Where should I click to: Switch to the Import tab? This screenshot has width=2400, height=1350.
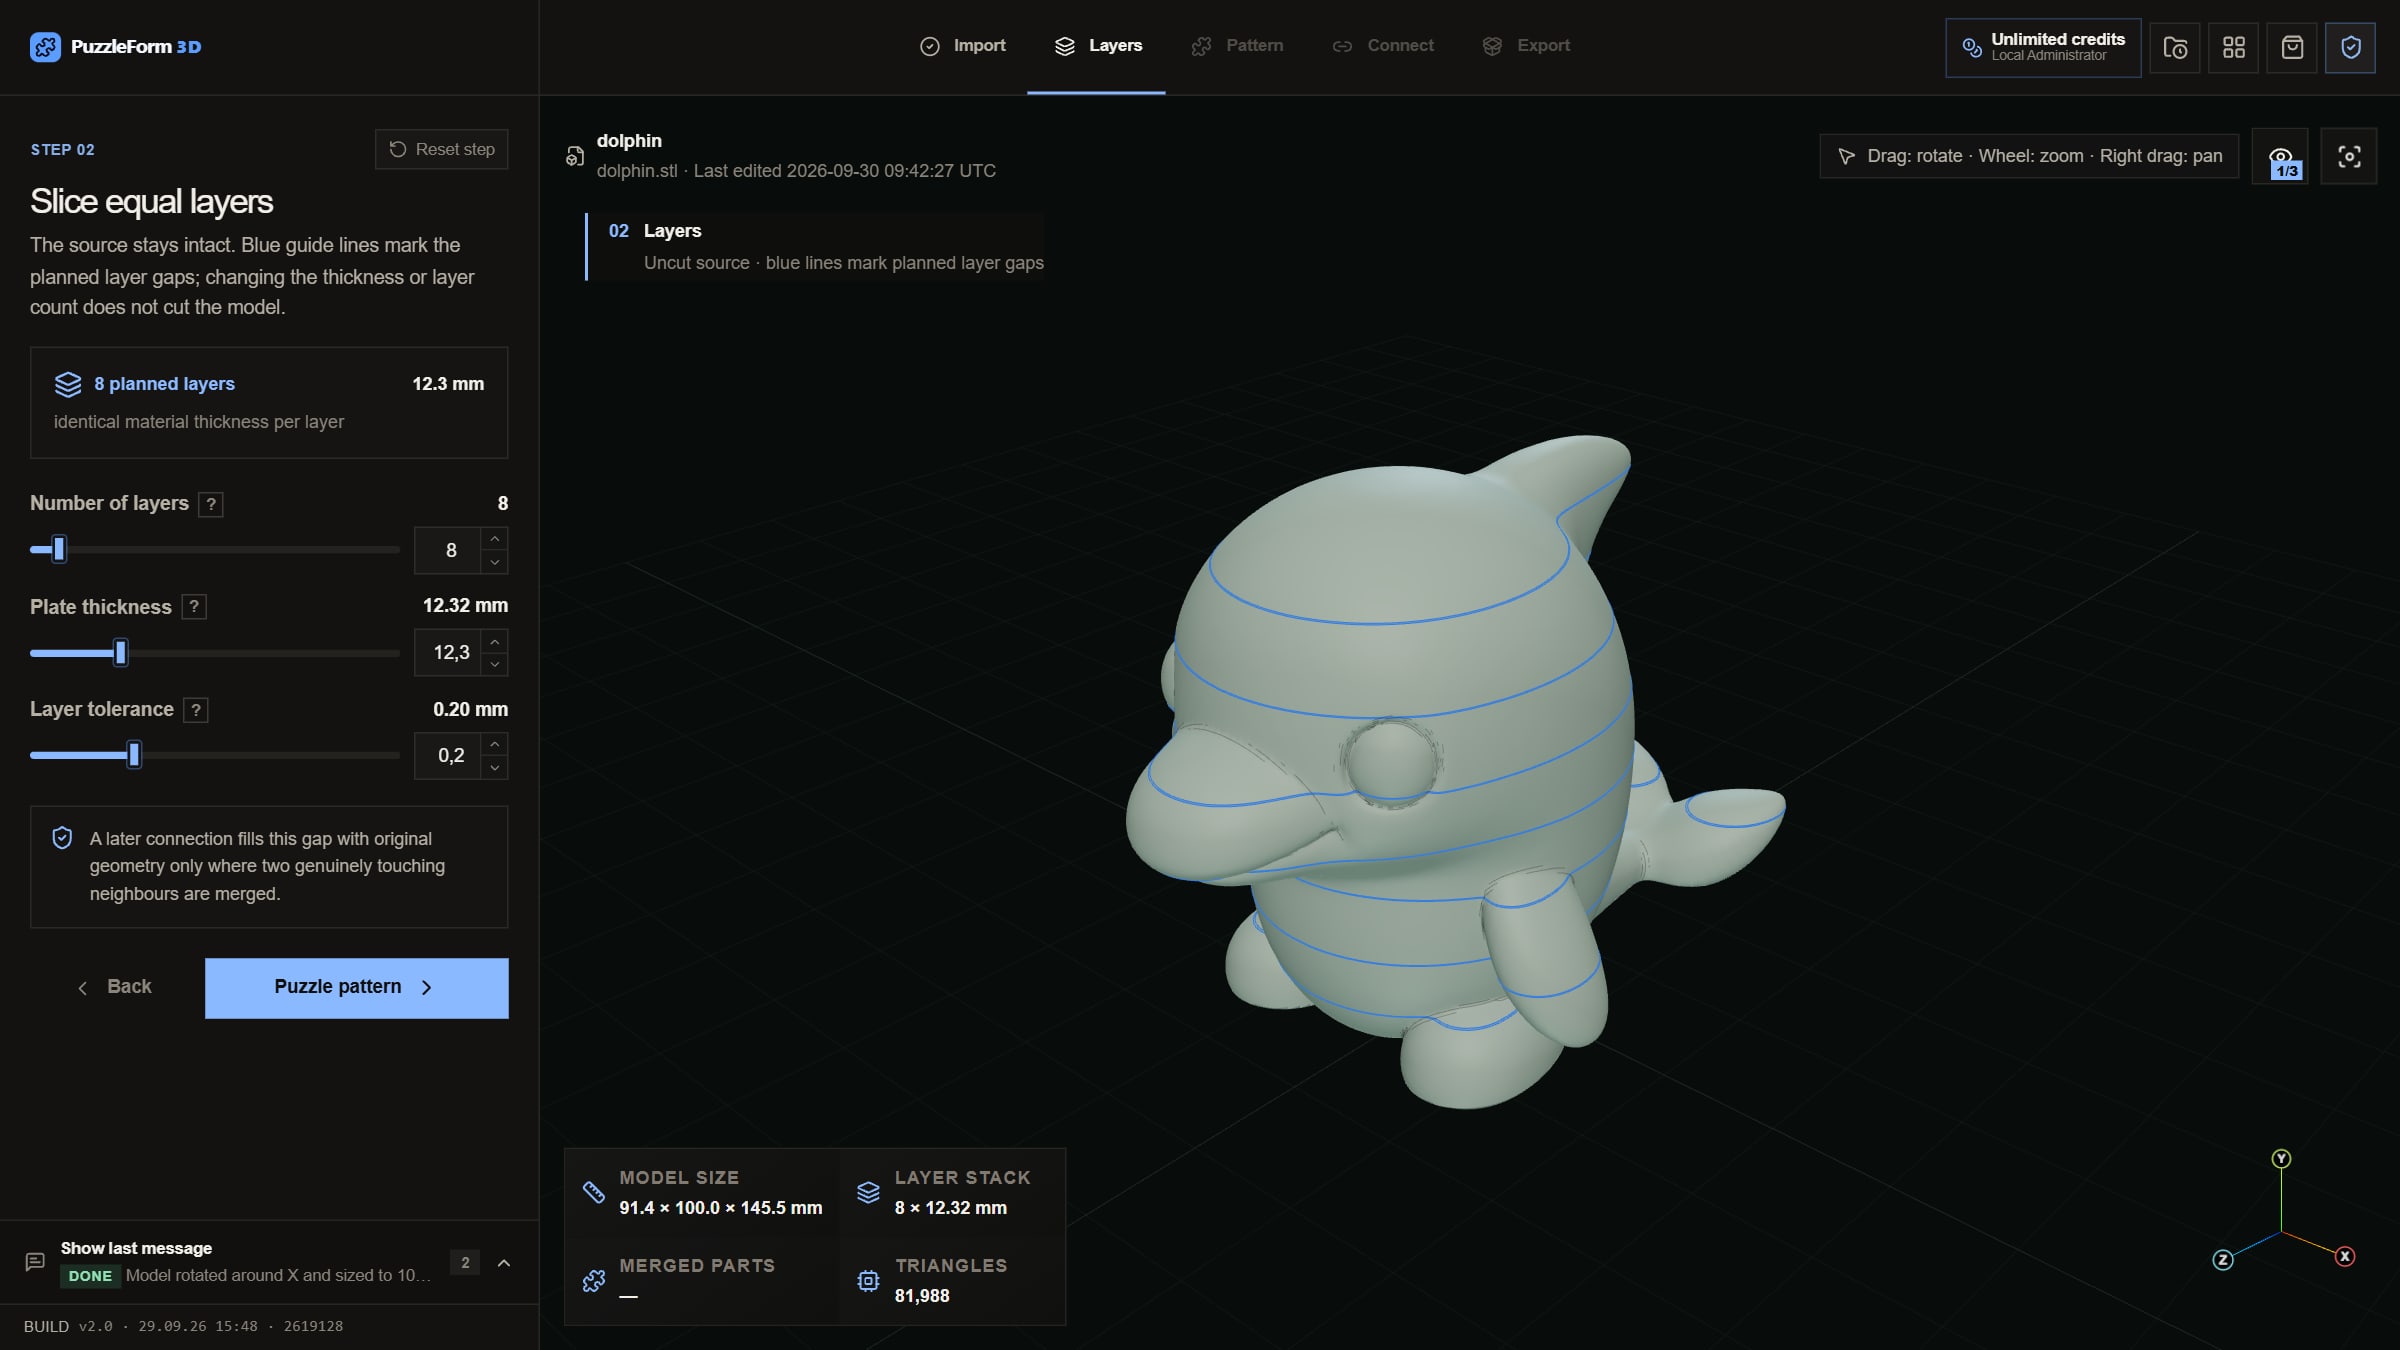click(962, 46)
